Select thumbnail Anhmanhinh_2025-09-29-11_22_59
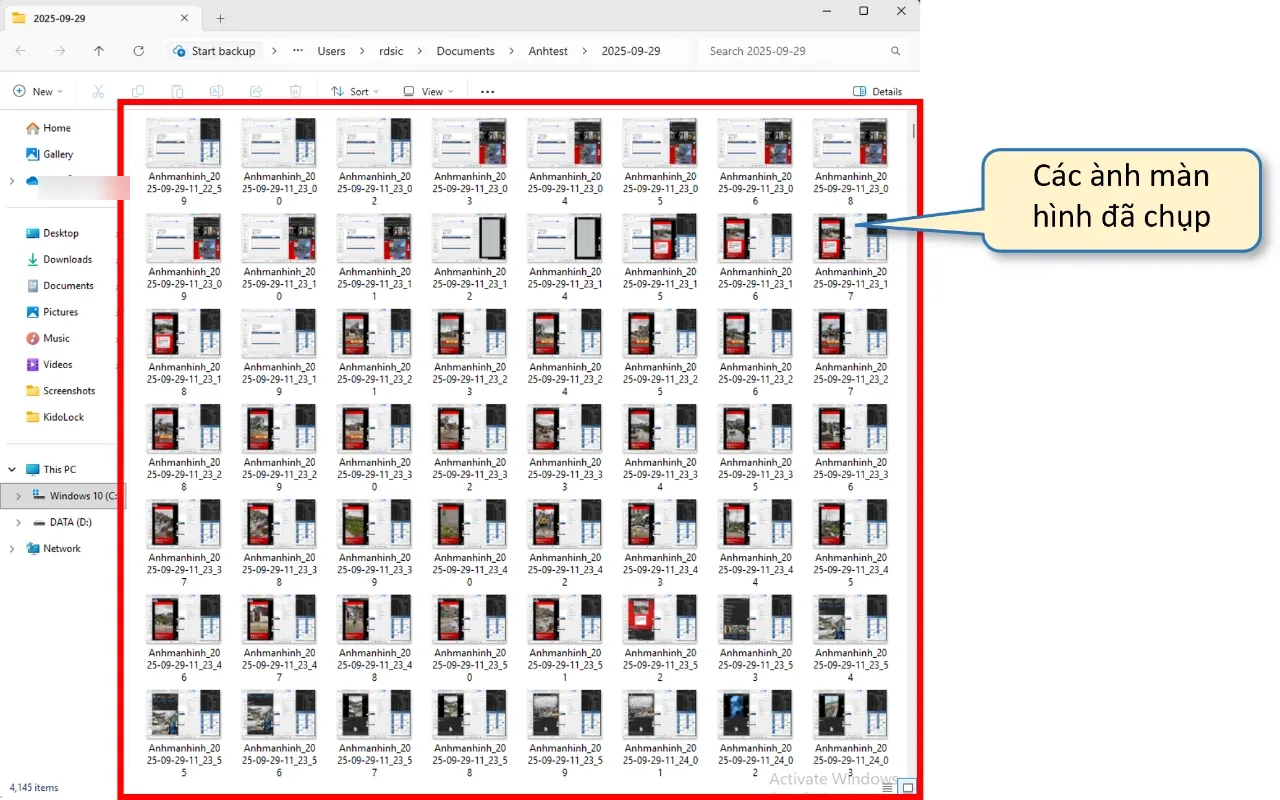The image size is (1280, 800). pyautogui.click(x=183, y=163)
